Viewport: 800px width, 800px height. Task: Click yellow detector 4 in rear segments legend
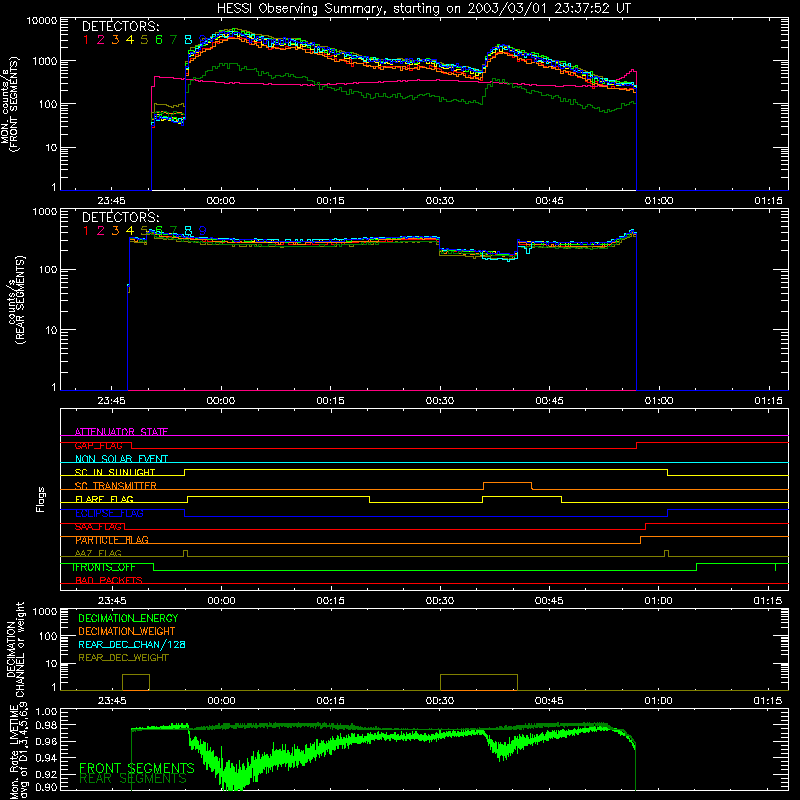click(130, 231)
